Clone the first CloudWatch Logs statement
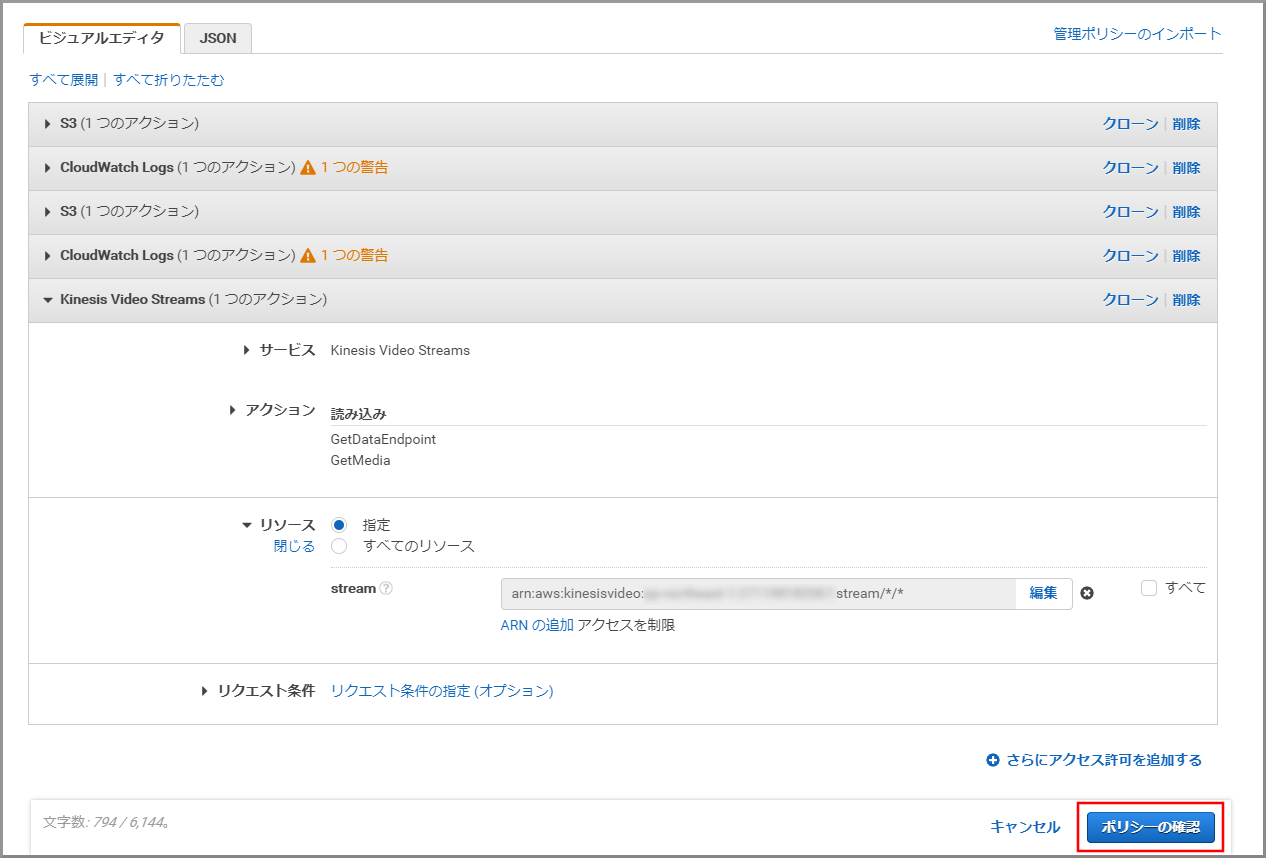 tap(1131, 168)
